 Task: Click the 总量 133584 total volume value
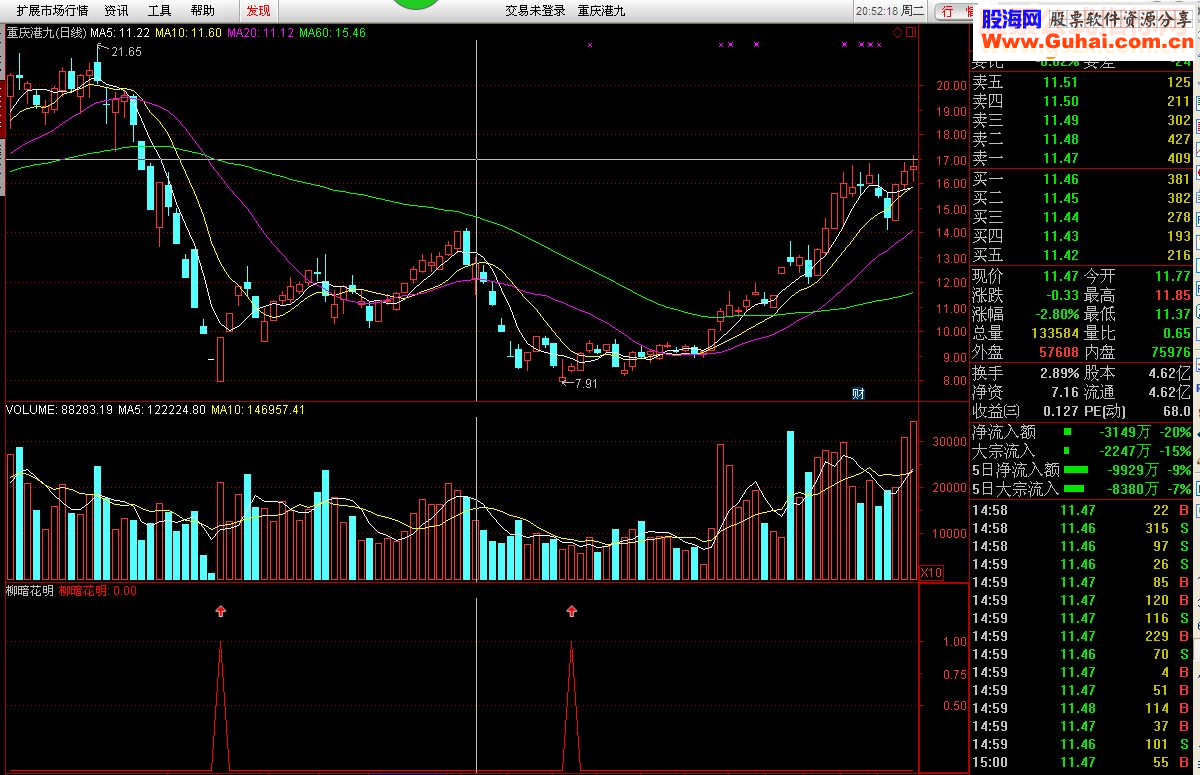(1053, 333)
